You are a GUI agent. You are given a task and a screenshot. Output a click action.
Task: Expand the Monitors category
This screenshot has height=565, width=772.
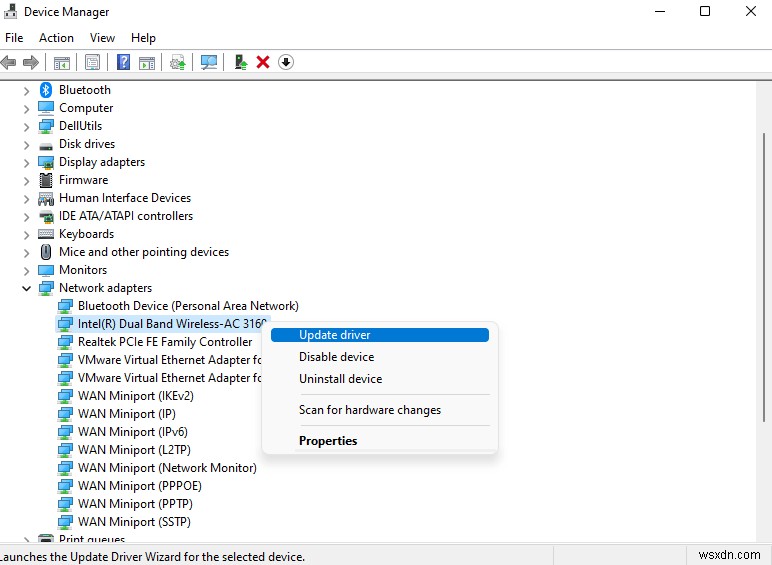(27, 271)
